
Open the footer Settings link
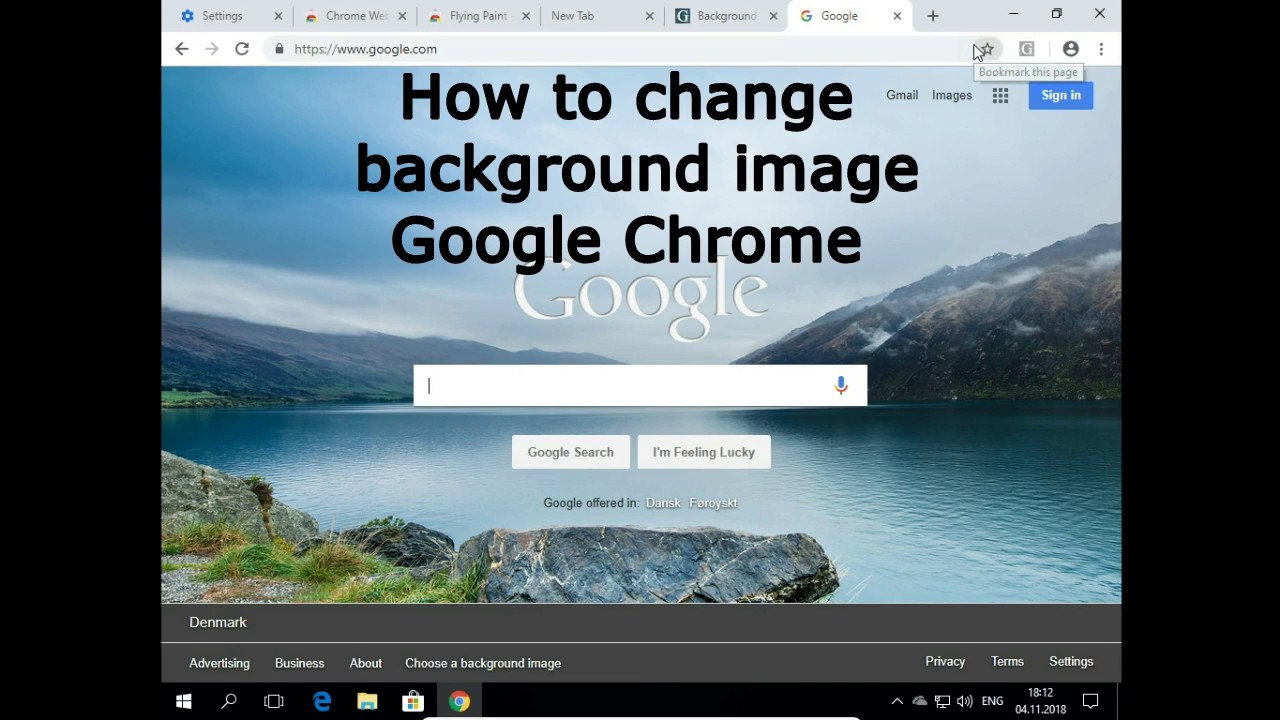tap(1071, 661)
